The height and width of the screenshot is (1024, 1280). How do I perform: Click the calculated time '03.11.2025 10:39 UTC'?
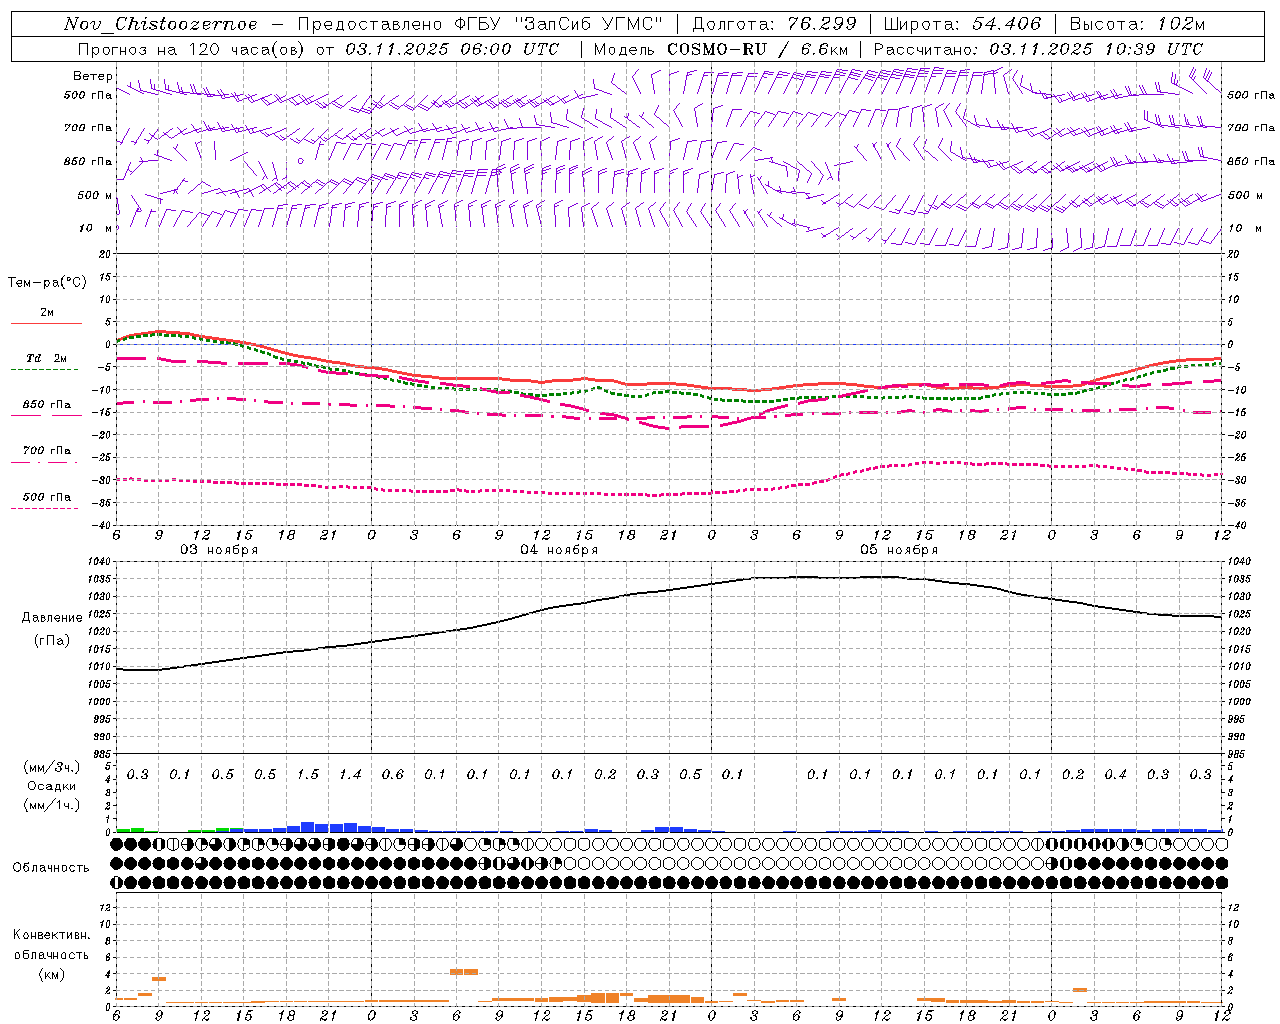[1096, 49]
